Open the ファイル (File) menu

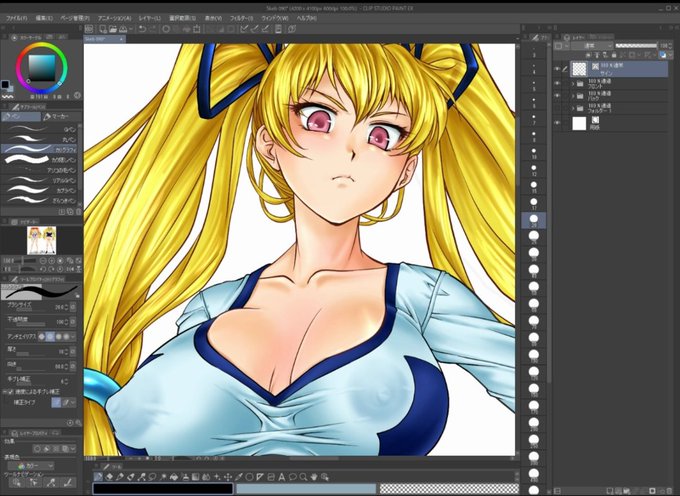pyautogui.click(x=16, y=18)
